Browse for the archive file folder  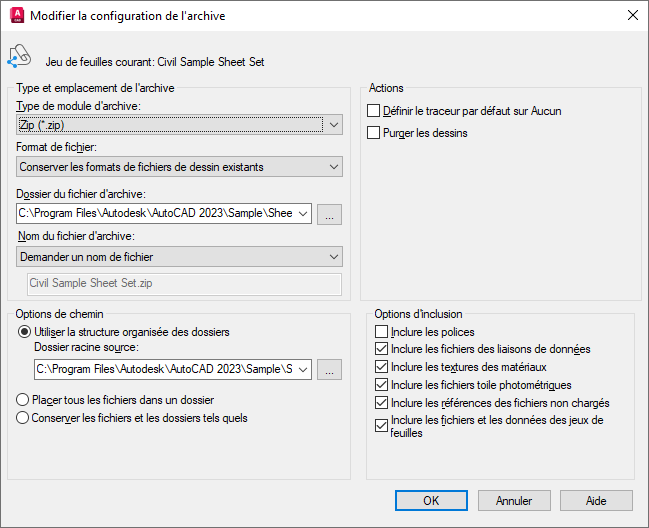(x=330, y=213)
